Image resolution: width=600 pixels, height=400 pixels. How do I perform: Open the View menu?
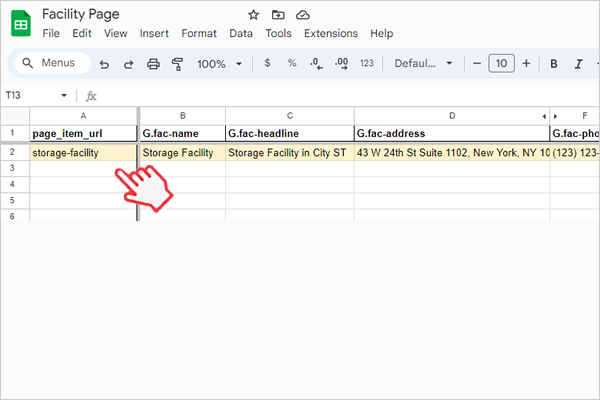pyautogui.click(x=116, y=33)
